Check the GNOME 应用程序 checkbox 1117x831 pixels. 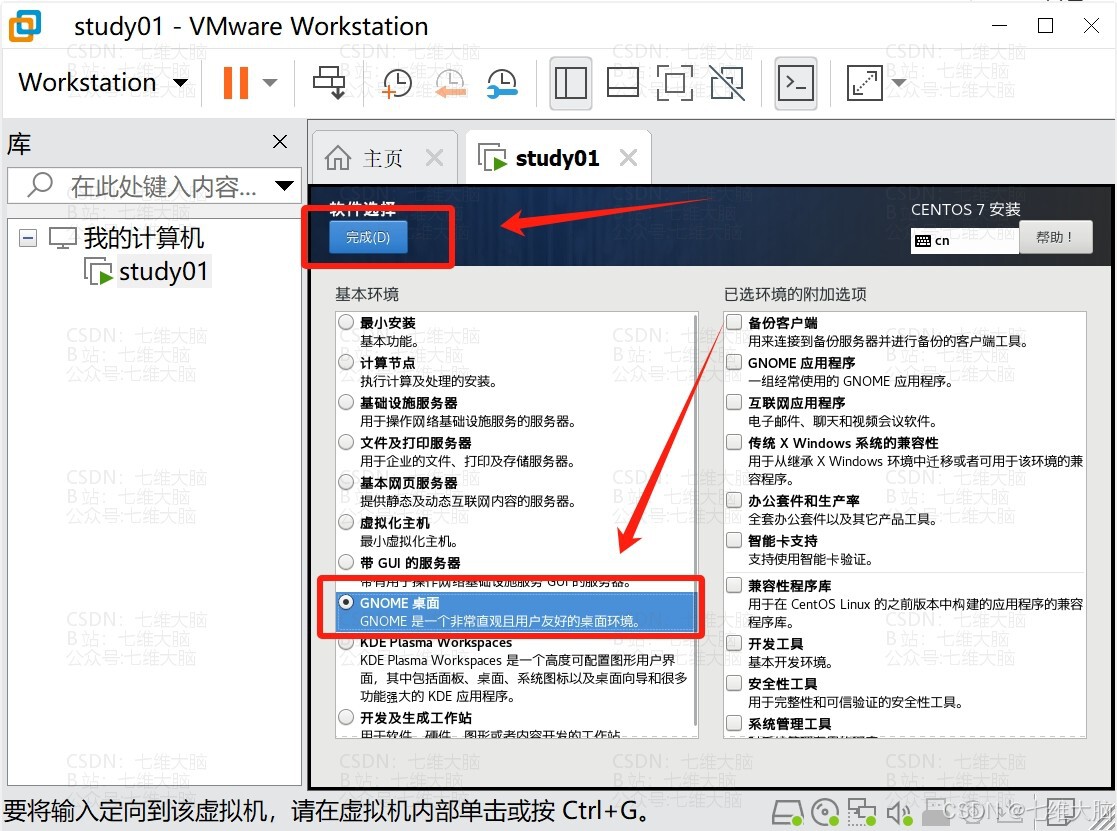pyautogui.click(x=734, y=362)
